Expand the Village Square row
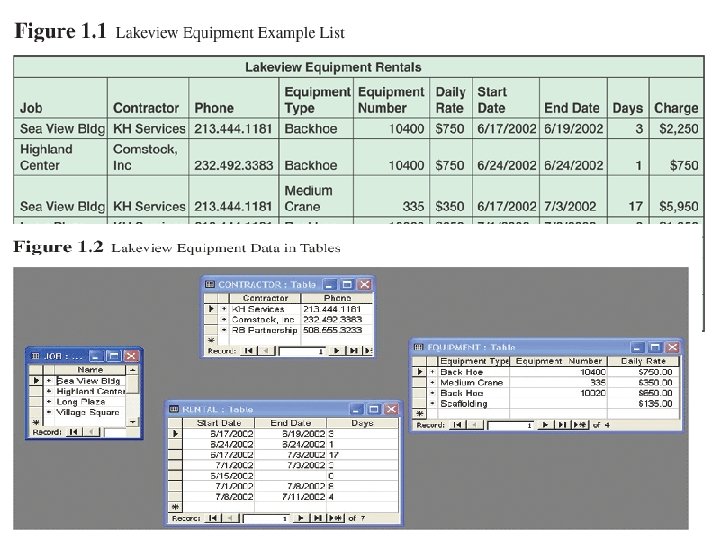720x540 pixels. (x=49, y=412)
